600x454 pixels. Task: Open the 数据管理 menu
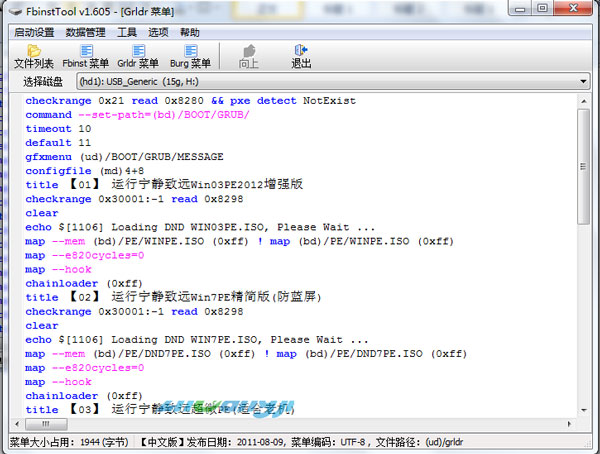[86, 32]
